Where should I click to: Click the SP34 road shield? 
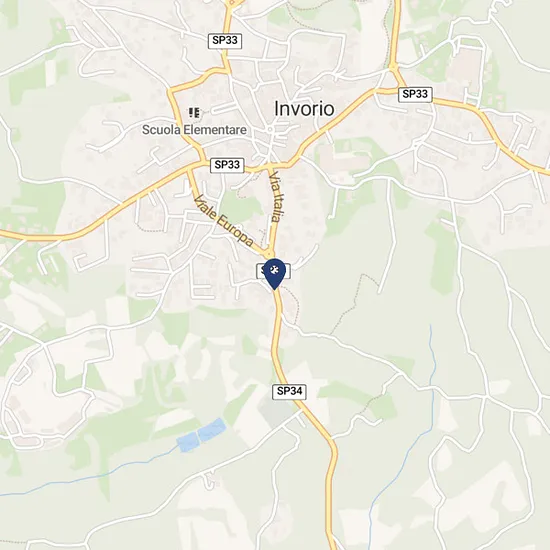pyautogui.click(x=289, y=391)
